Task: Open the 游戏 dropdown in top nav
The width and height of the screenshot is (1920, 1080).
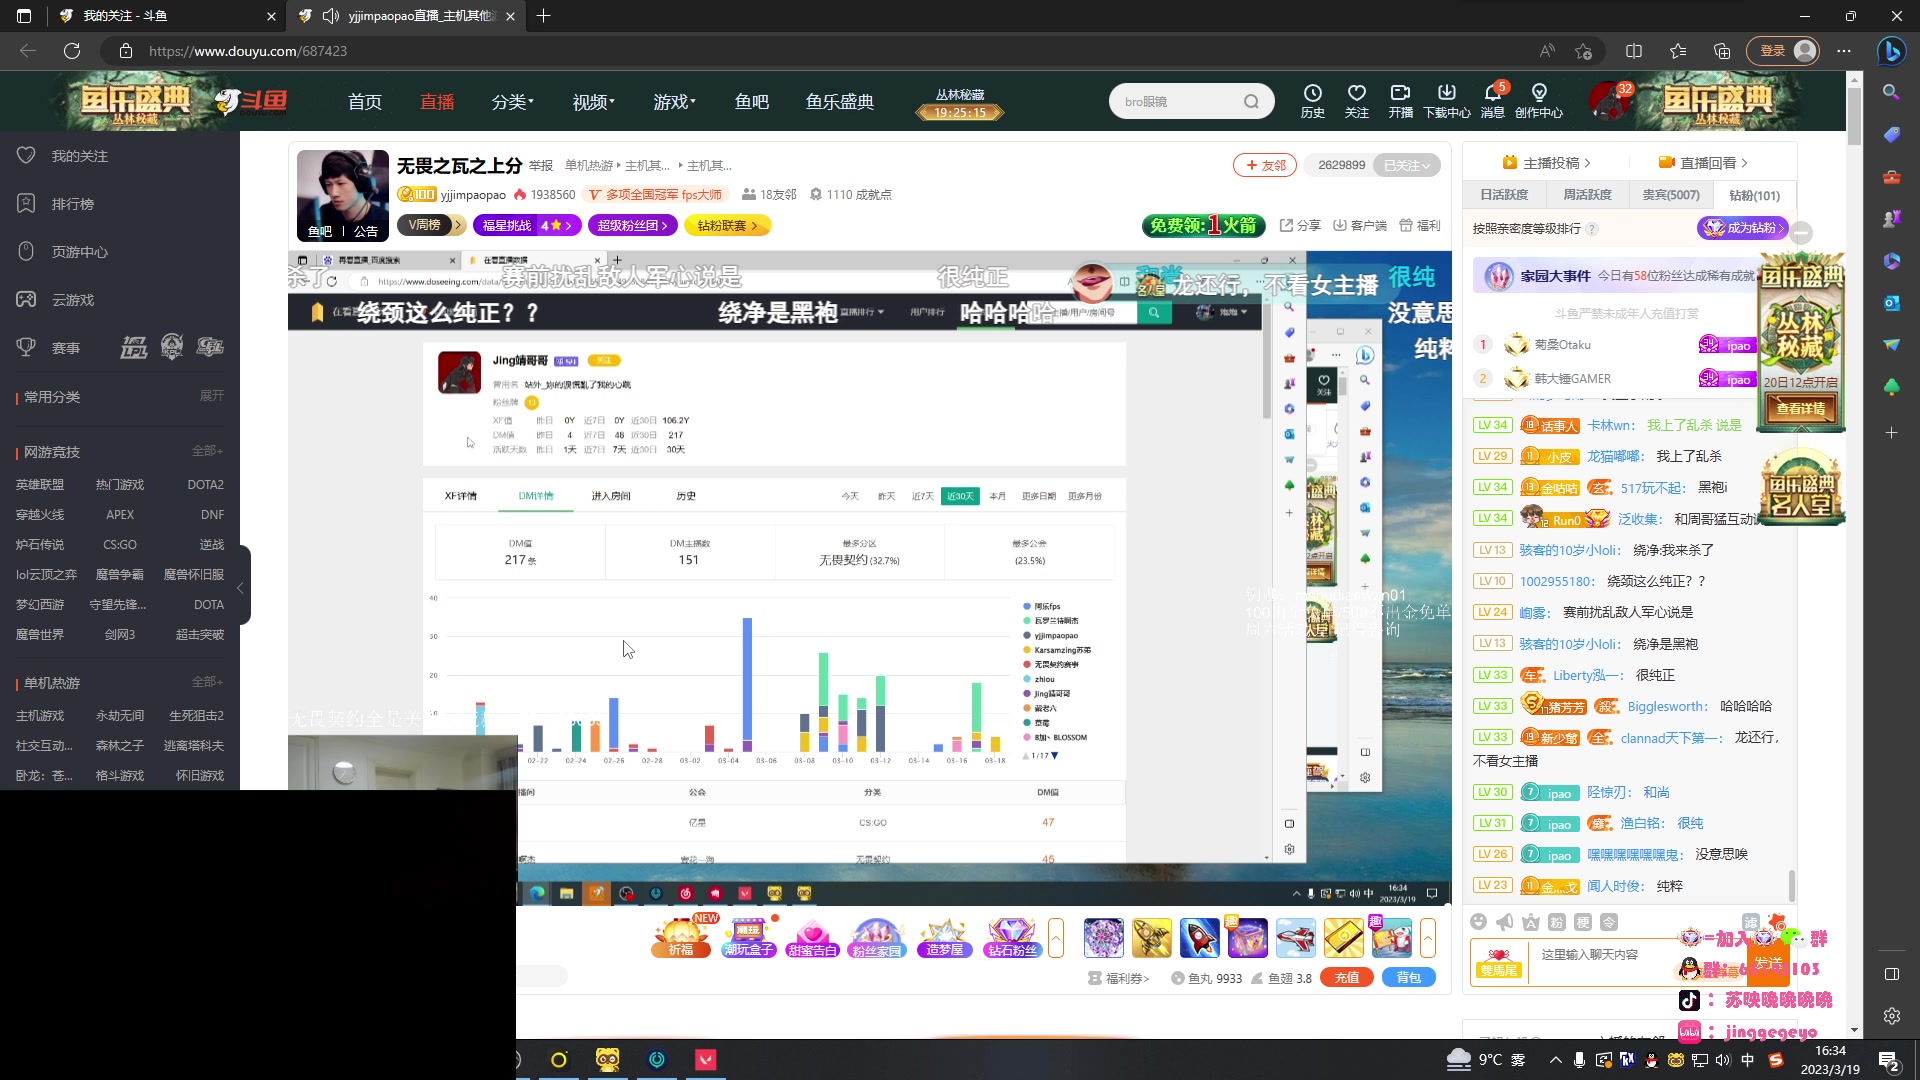Action: 674,102
